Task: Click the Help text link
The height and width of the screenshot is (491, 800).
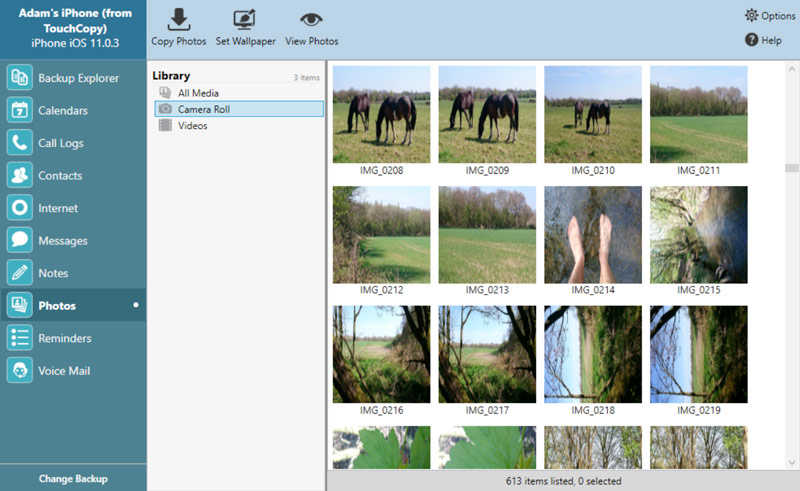Action: 771,40
